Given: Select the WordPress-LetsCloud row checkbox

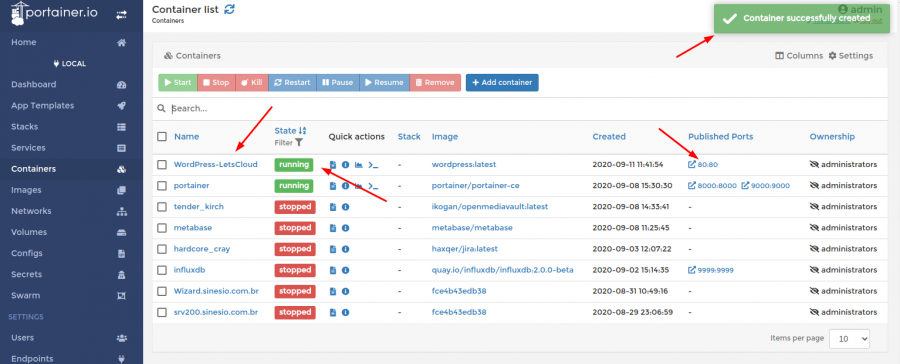Looking at the screenshot, I should point(162,165).
